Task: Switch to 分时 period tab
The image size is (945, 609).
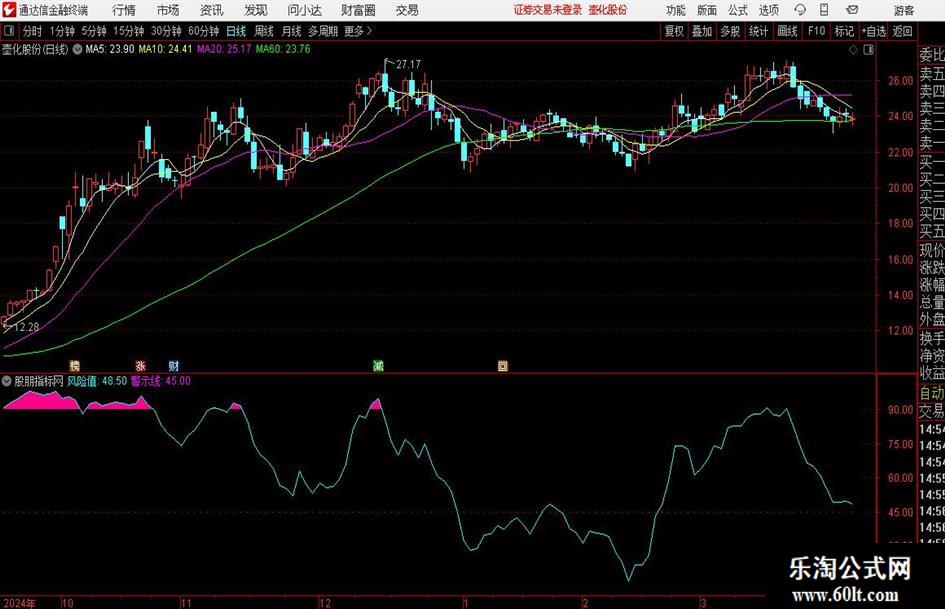Action: click(33, 31)
